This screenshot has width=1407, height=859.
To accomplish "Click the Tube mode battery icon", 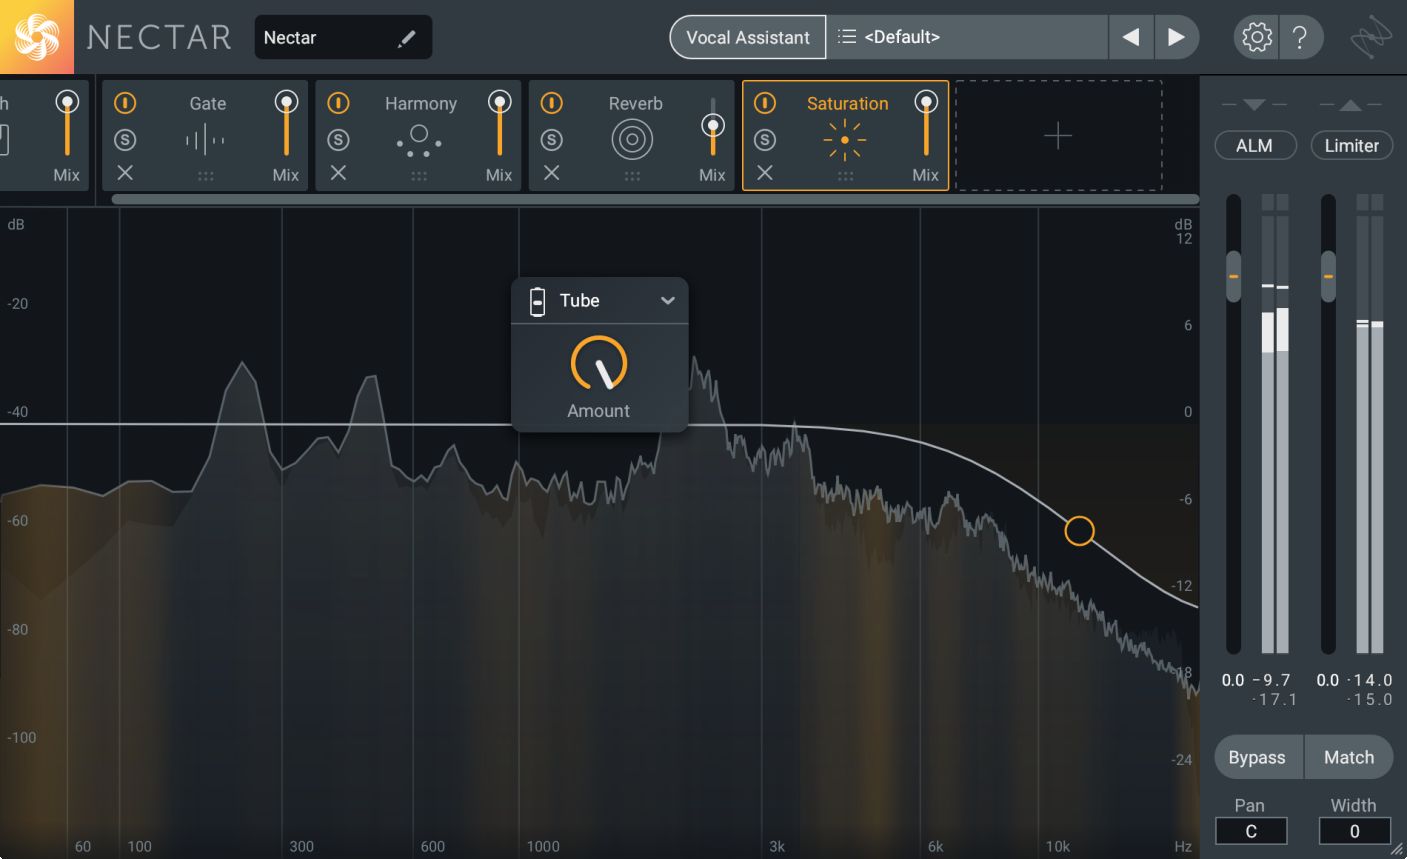I will coord(537,301).
